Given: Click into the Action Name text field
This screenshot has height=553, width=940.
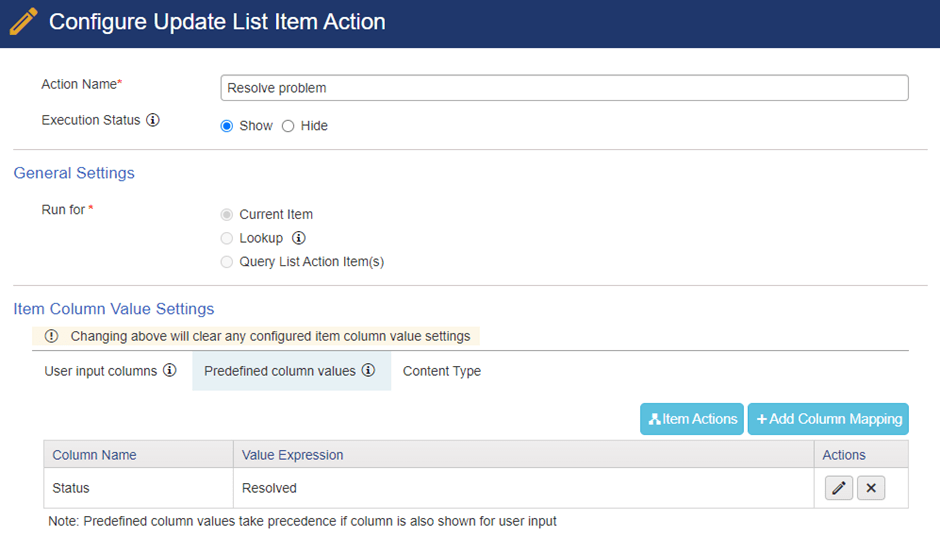Looking at the screenshot, I should pos(564,88).
